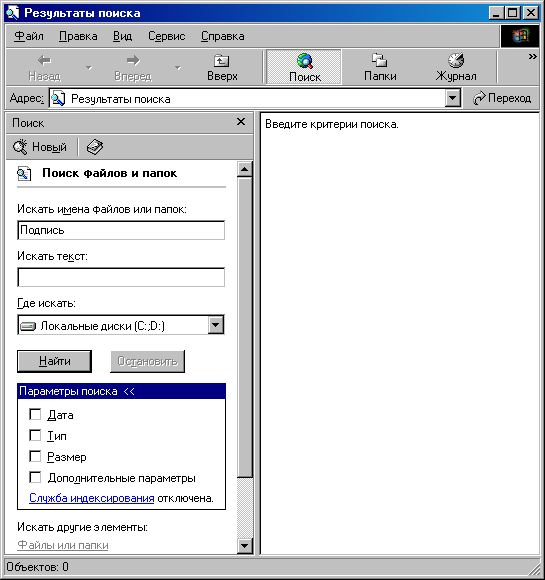545x580 pixels.
Task: Toggle the Поиск search pane button
Action: pos(304,67)
